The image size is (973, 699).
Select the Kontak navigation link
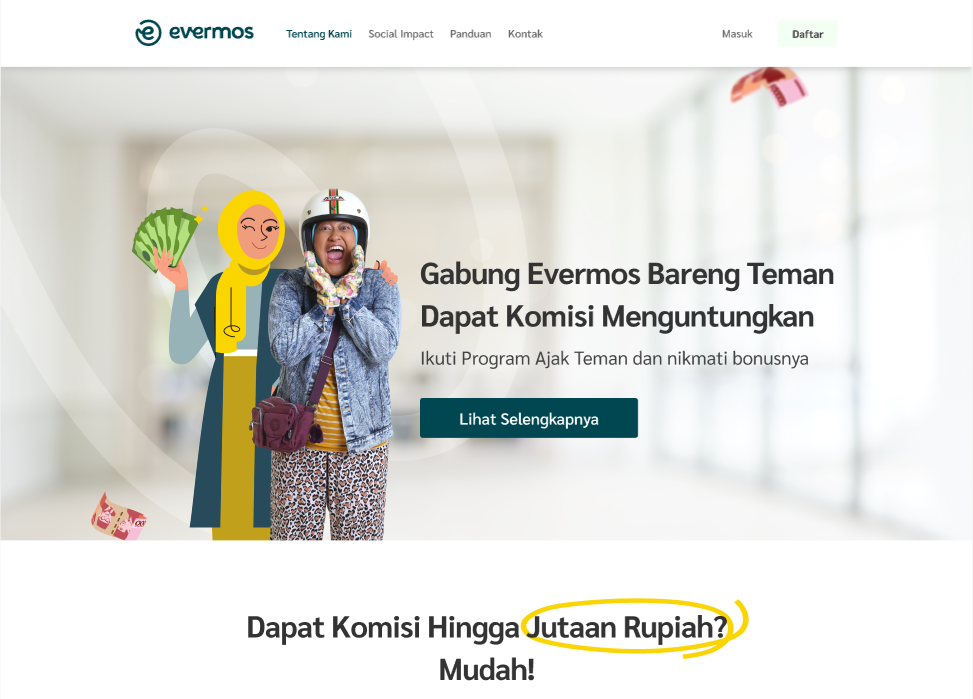(525, 34)
